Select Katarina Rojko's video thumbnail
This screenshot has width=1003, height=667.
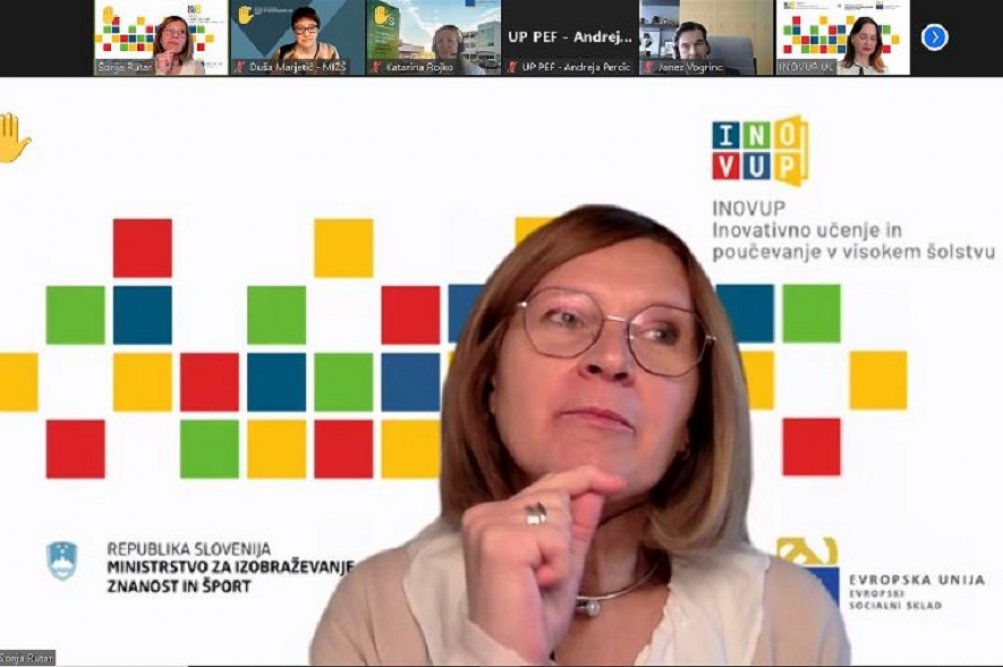(x=433, y=38)
